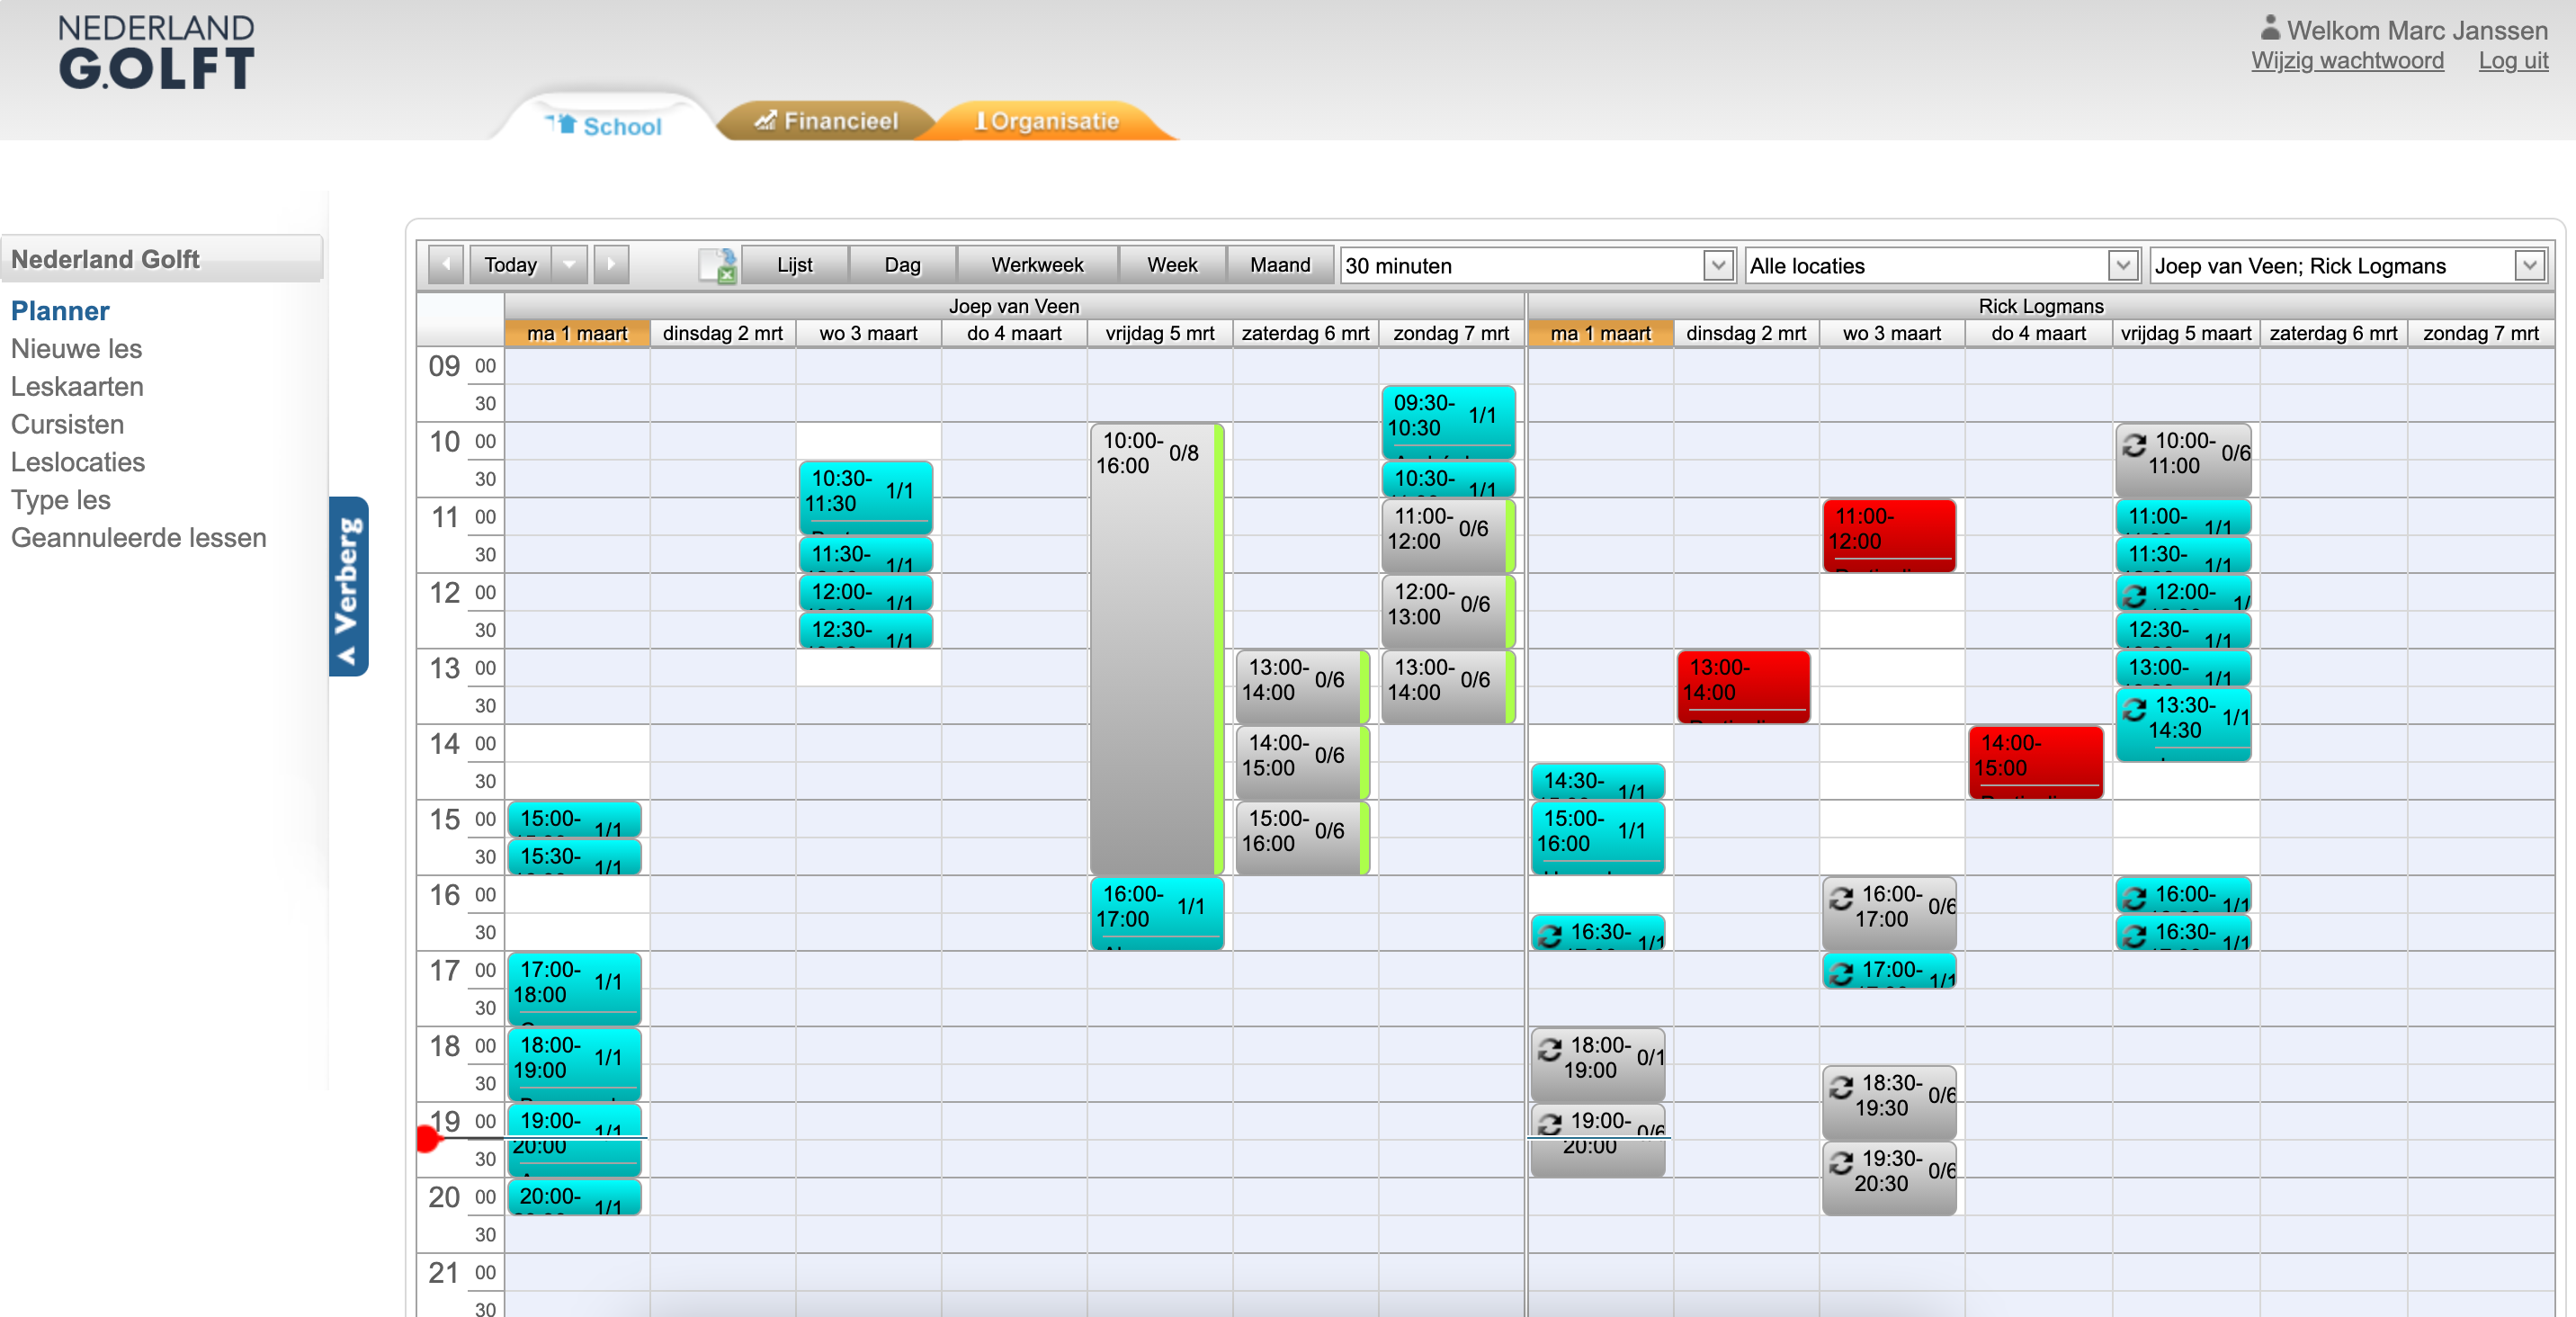Screen dimensions: 2576x1317
Task: Click the Wijzig wachtwoord link
Action: 2347,61
